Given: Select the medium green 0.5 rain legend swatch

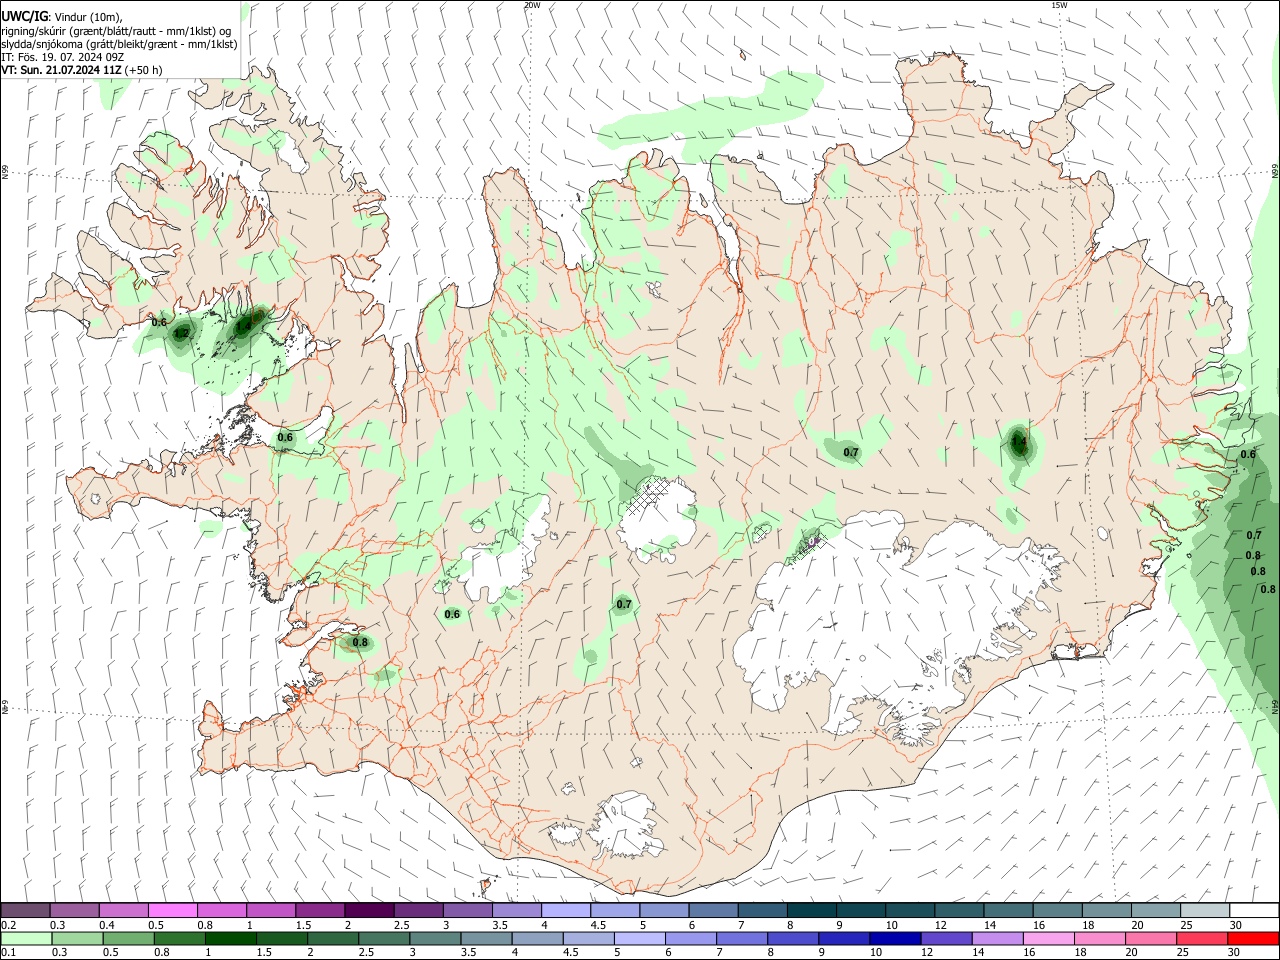Looking at the screenshot, I should coord(128,939).
